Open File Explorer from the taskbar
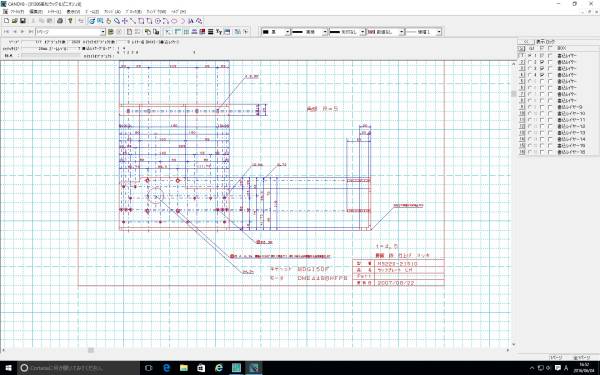 pyautogui.click(x=184, y=368)
